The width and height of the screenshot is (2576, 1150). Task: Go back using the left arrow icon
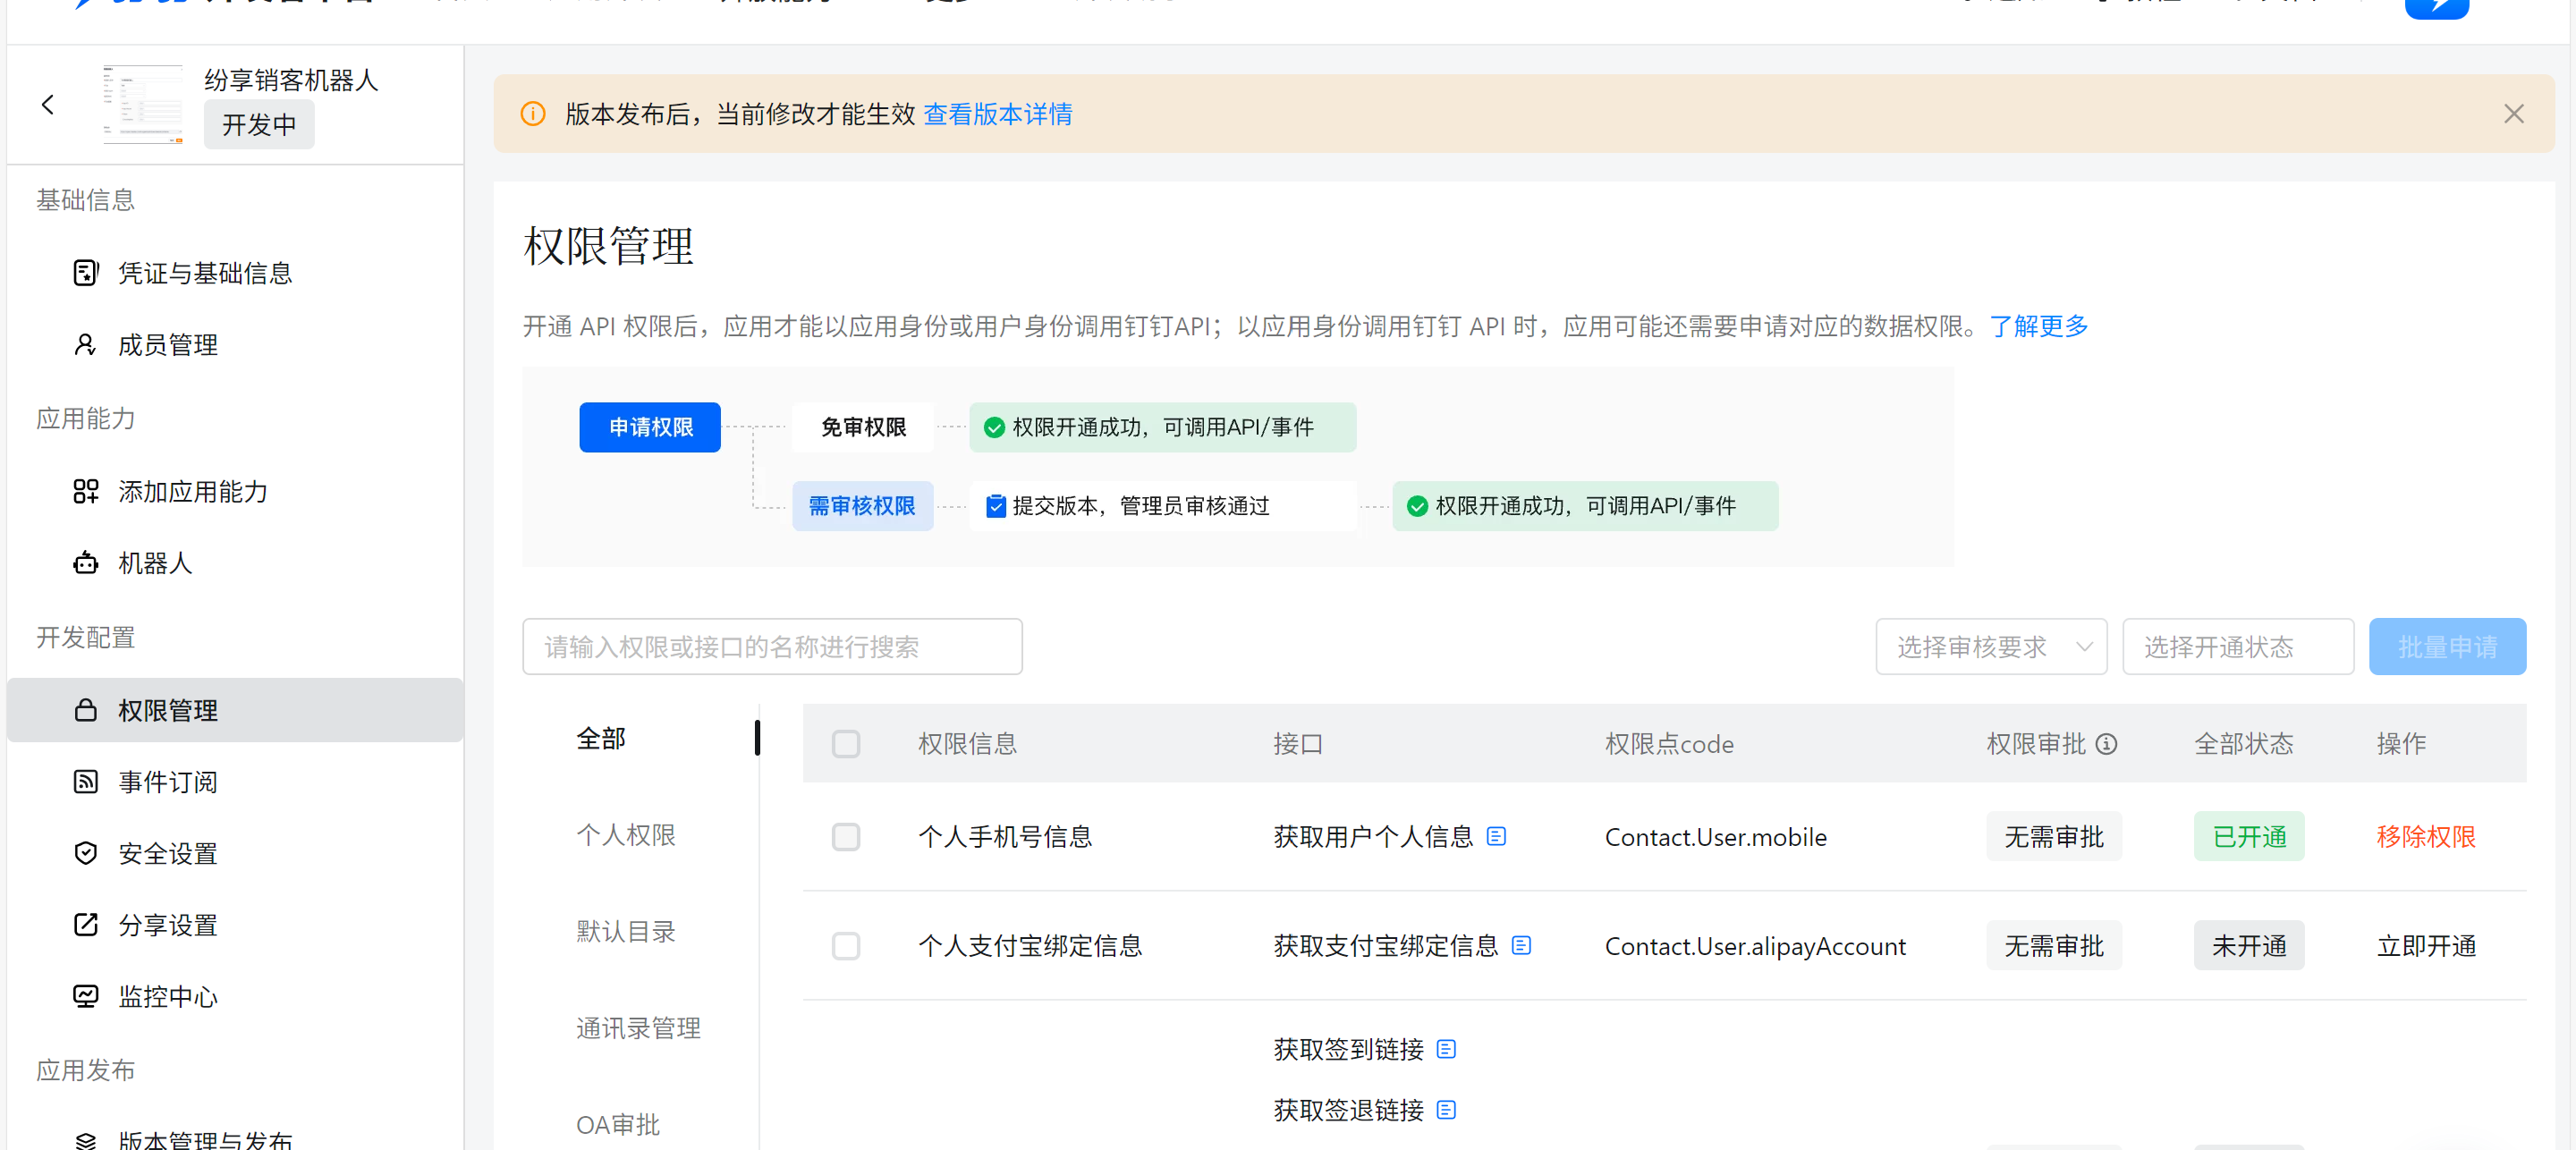(47, 104)
